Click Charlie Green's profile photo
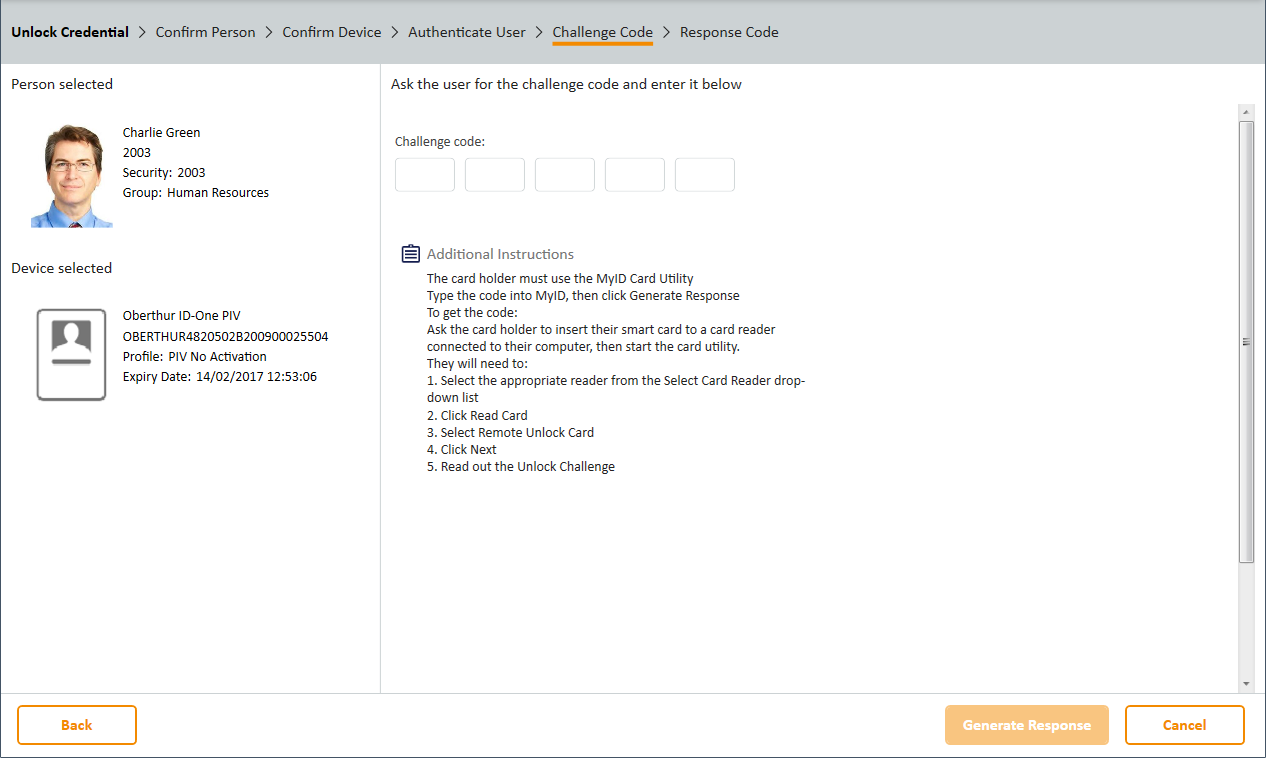1266x758 pixels. 72,176
